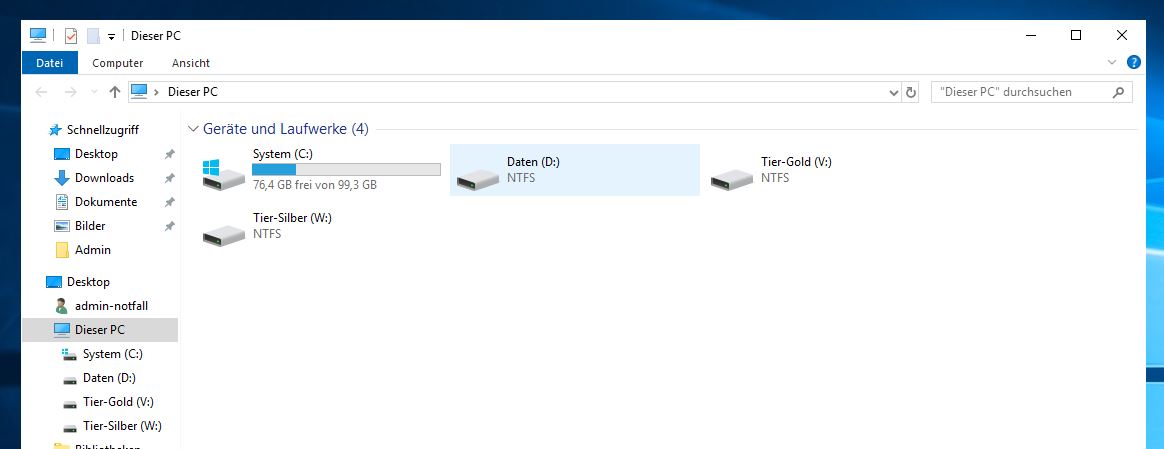
Task: Open Bilder in the navigation pane
Action: pyautogui.click(x=90, y=226)
